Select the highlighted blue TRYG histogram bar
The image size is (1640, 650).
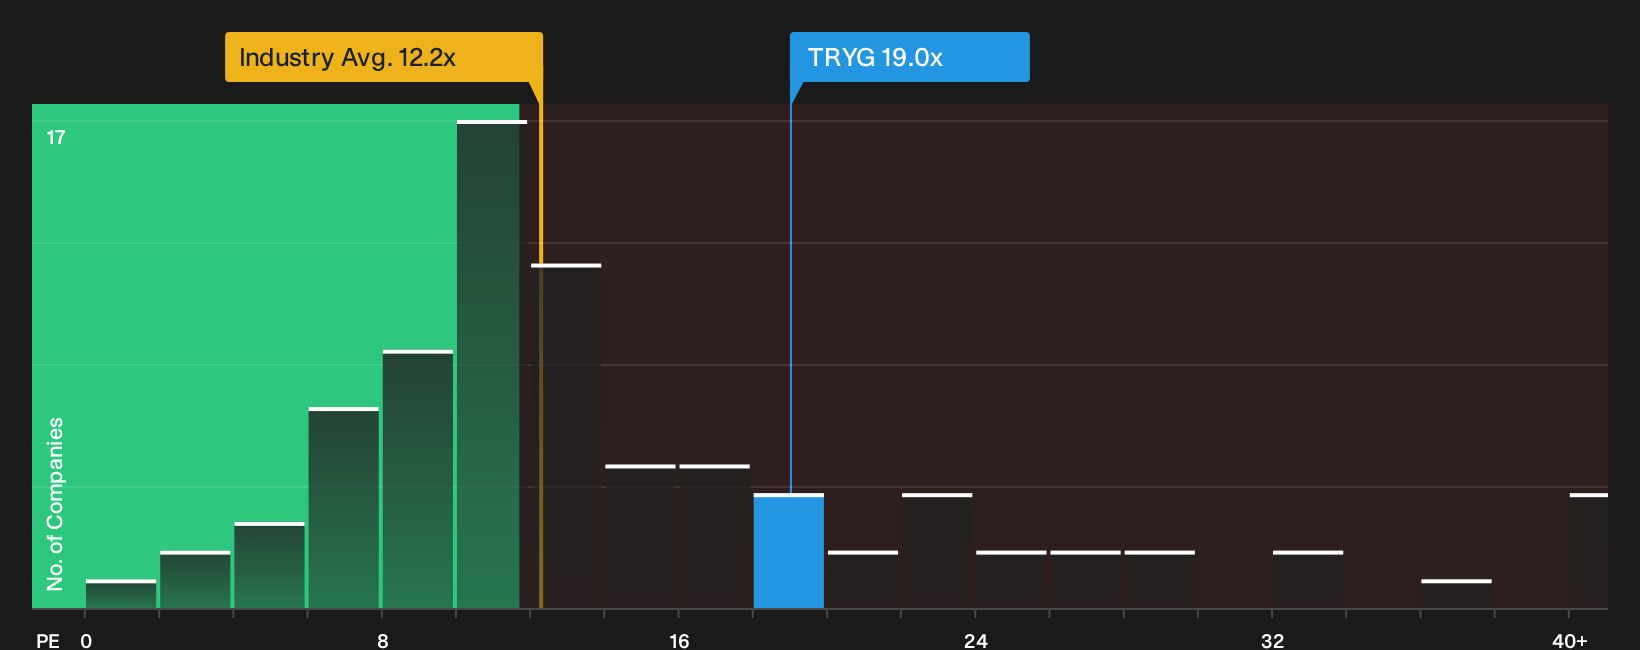[789, 551]
